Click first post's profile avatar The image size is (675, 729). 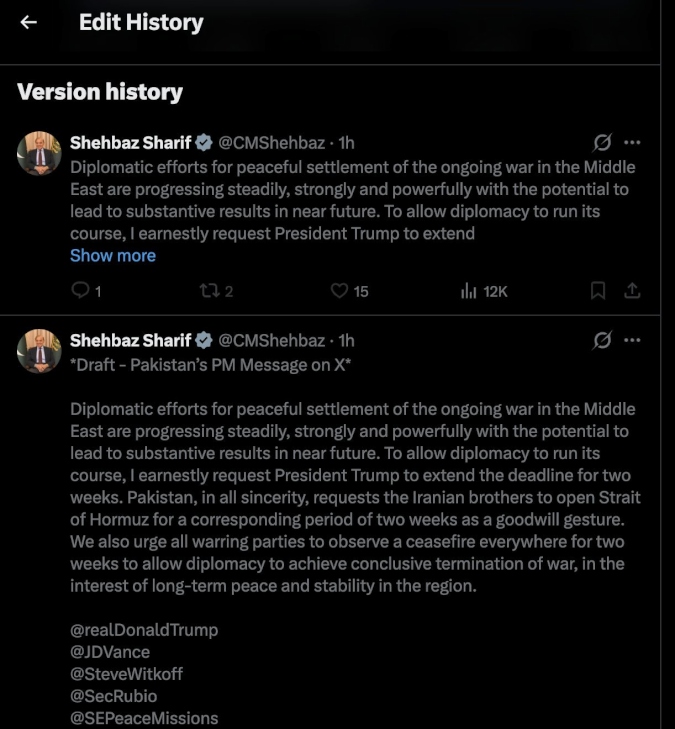tap(40, 152)
